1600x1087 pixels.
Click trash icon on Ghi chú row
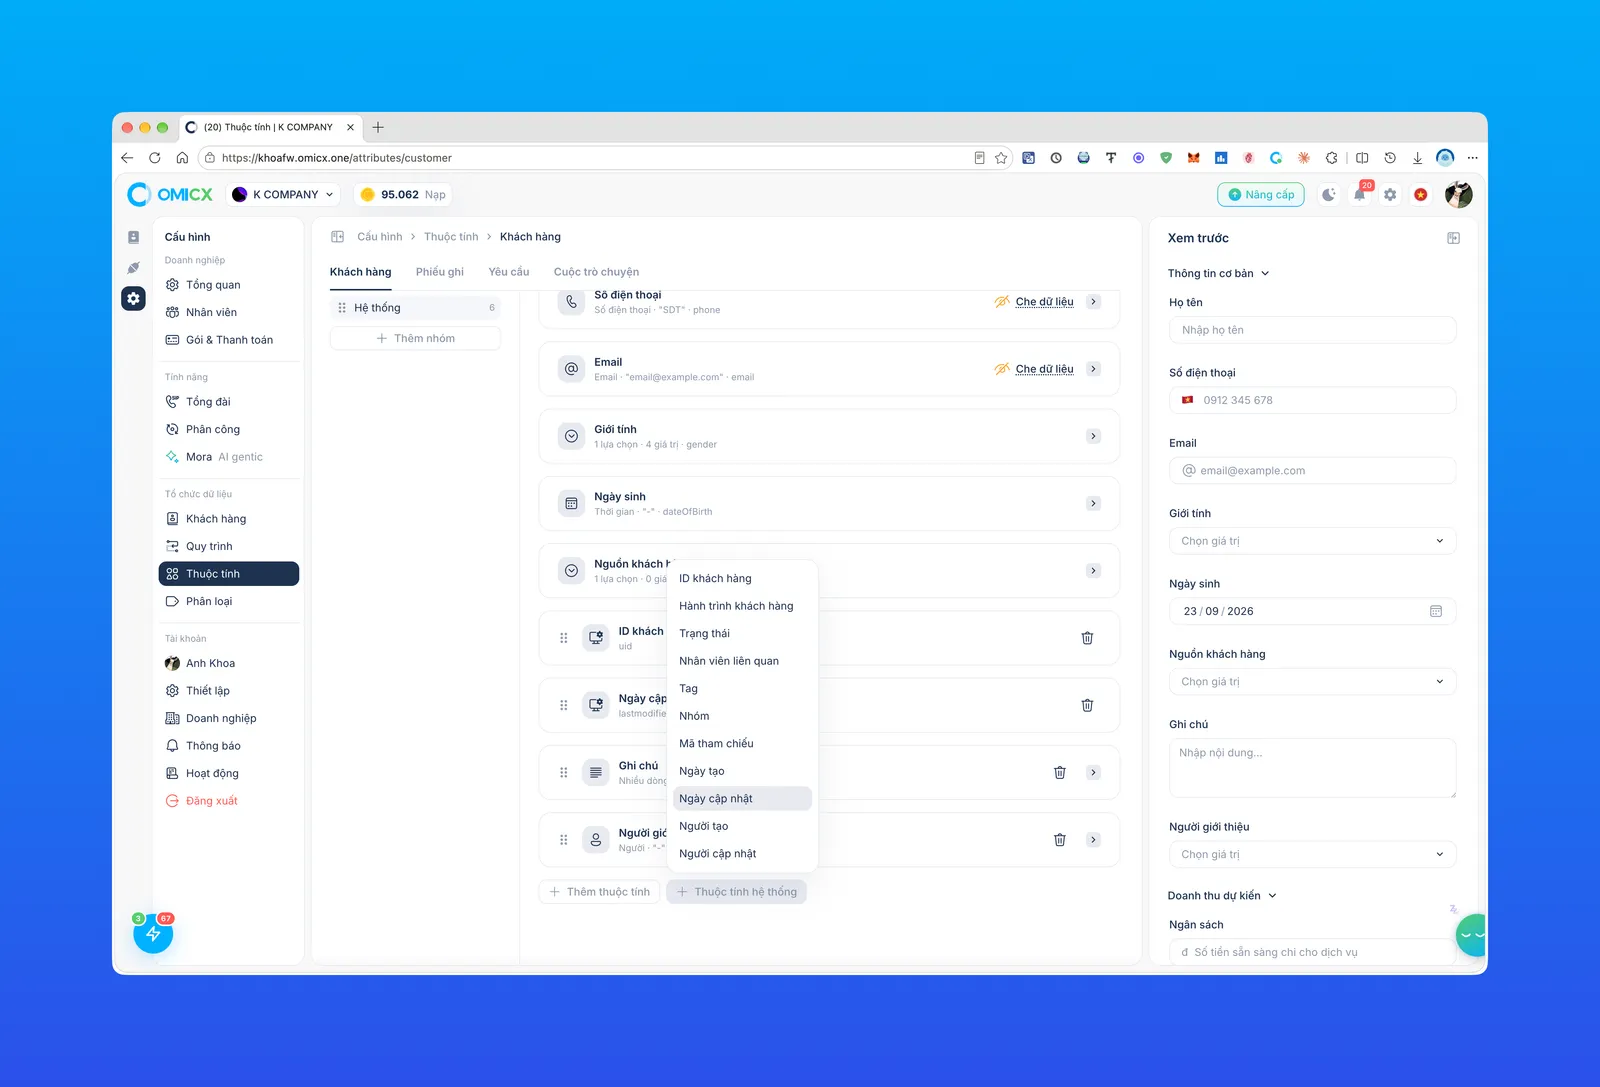point(1060,772)
